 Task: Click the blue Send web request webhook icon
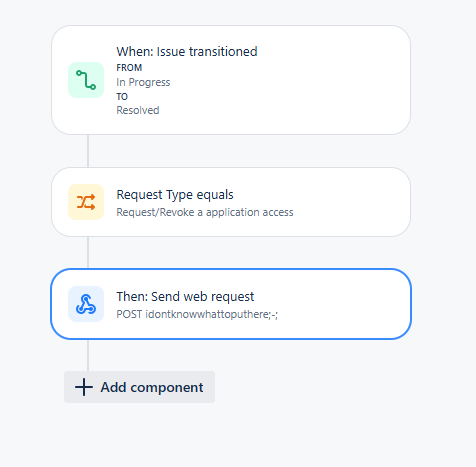pos(86,304)
